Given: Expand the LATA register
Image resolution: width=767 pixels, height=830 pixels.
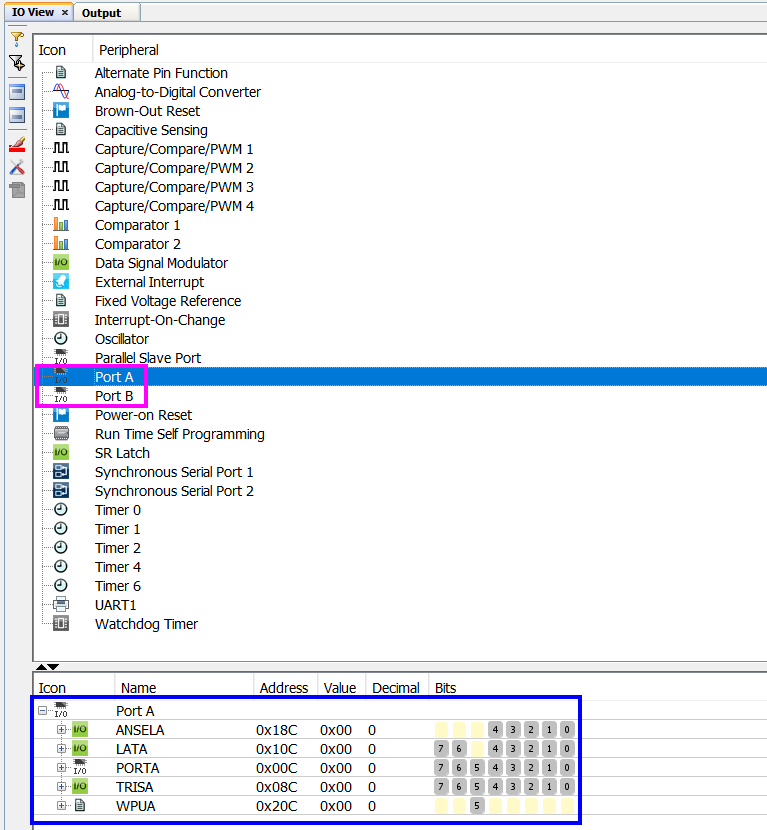Looking at the screenshot, I should [x=61, y=748].
